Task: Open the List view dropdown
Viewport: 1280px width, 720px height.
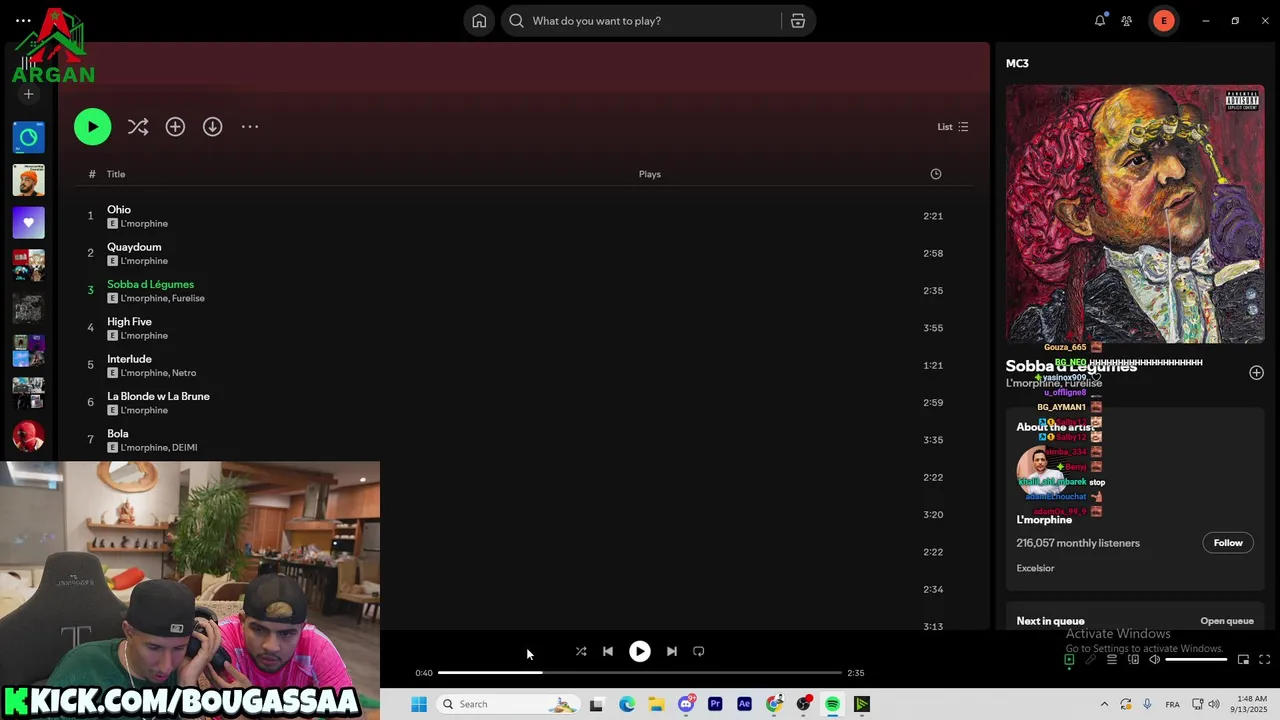Action: (x=952, y=127)
